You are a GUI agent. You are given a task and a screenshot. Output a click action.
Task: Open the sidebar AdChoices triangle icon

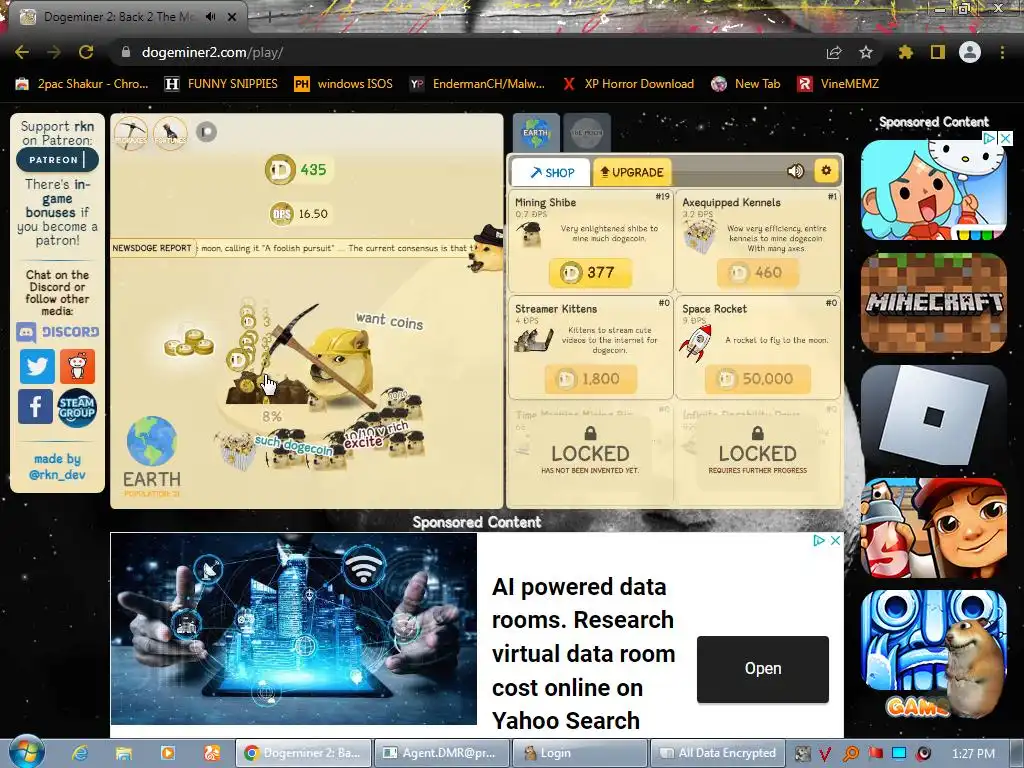click(x=990, y=138)
